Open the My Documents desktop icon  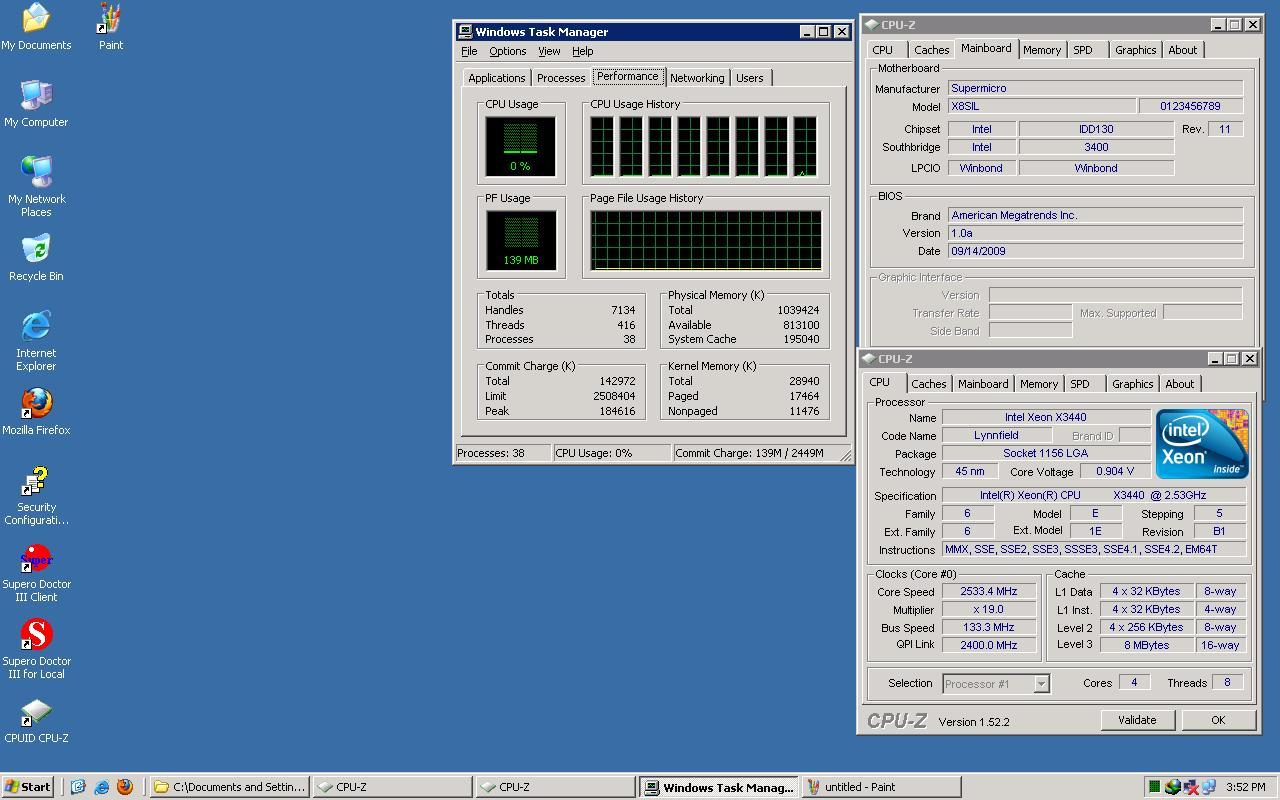[x=36, y=26]
